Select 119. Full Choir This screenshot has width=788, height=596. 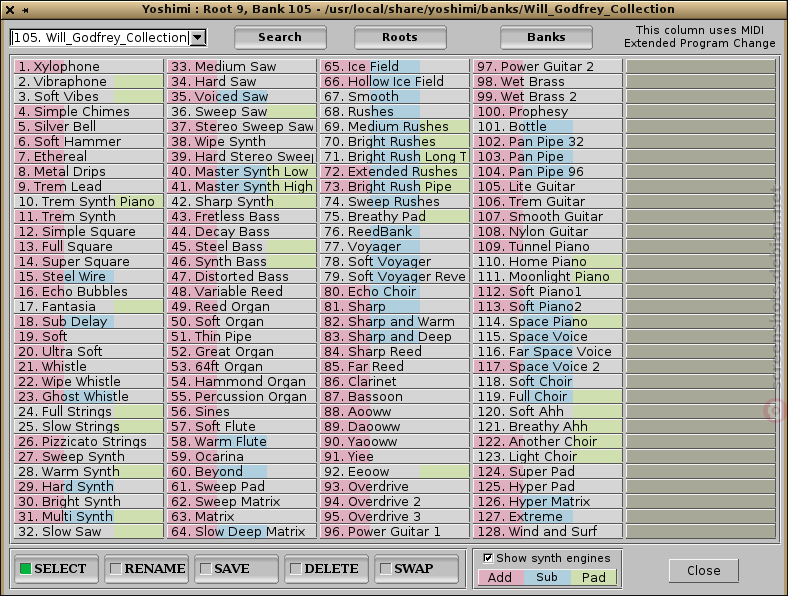(x=548, y=396)
